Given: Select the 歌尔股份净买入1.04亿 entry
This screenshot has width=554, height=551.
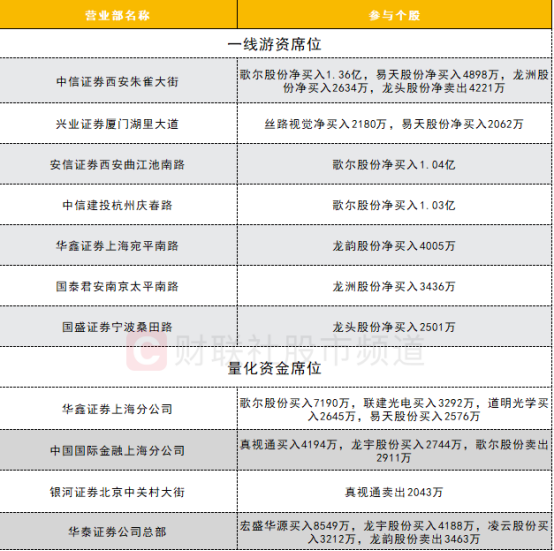Looking at the screenshot, I should [394, 165].
